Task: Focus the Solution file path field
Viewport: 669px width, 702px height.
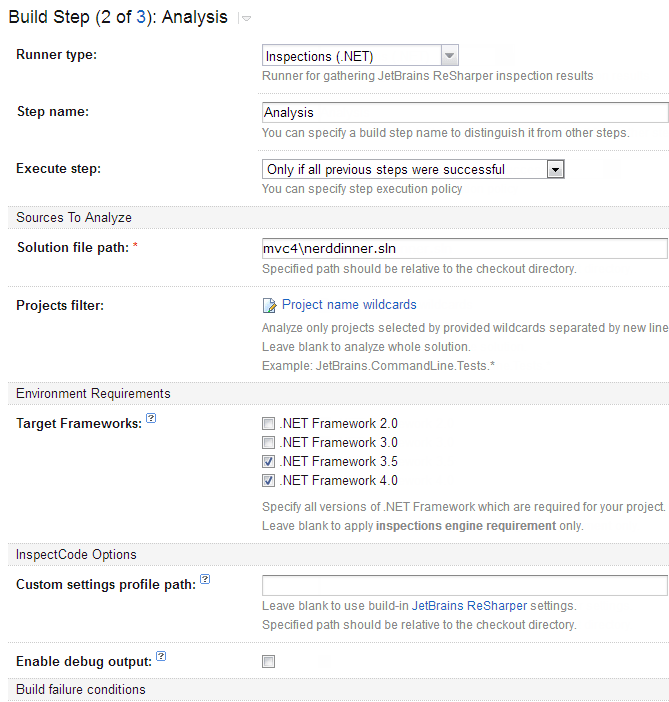Action: click(464, 248)
